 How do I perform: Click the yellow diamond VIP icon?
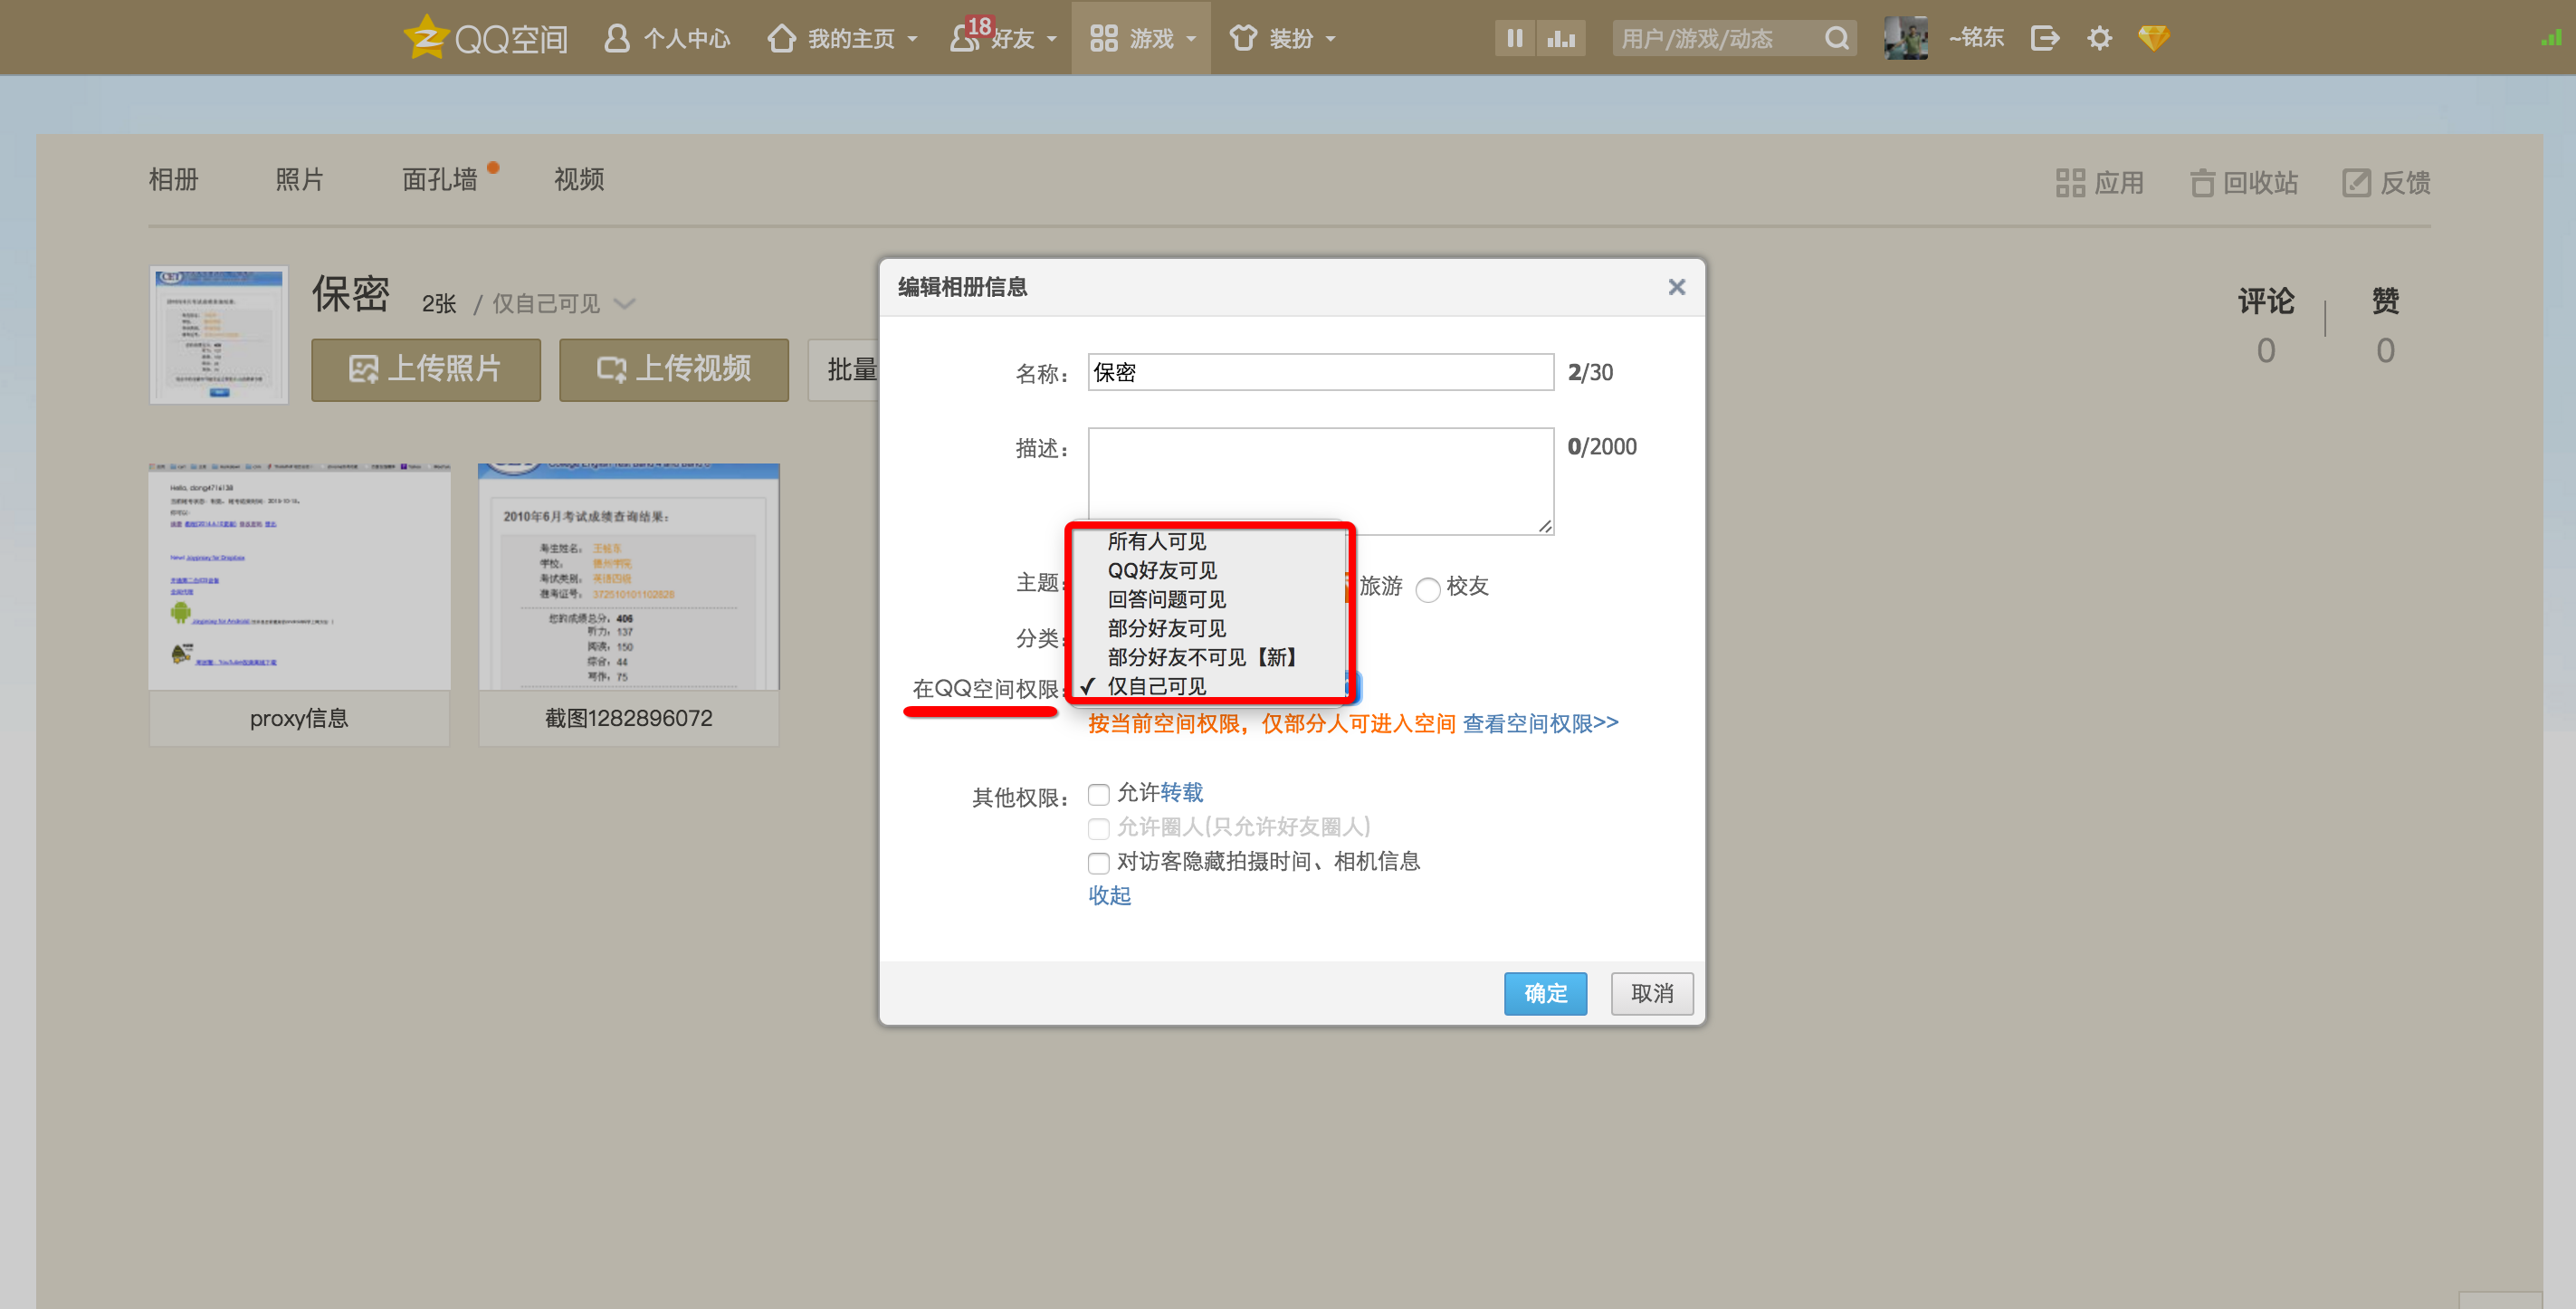2153,38
